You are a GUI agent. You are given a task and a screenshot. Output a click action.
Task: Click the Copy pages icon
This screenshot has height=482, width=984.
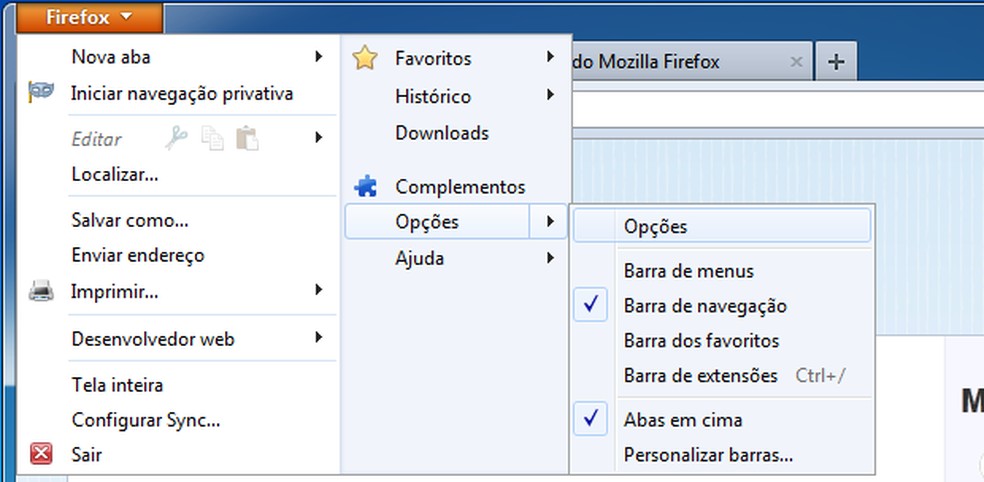212,138
